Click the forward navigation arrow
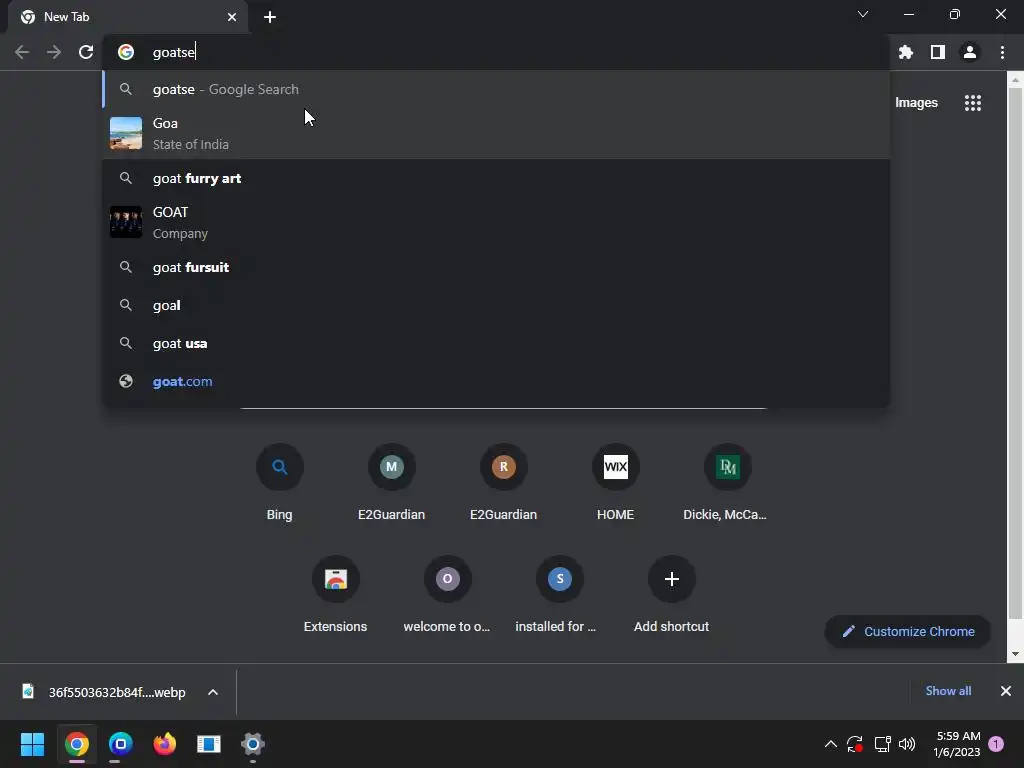 point(54,52)
